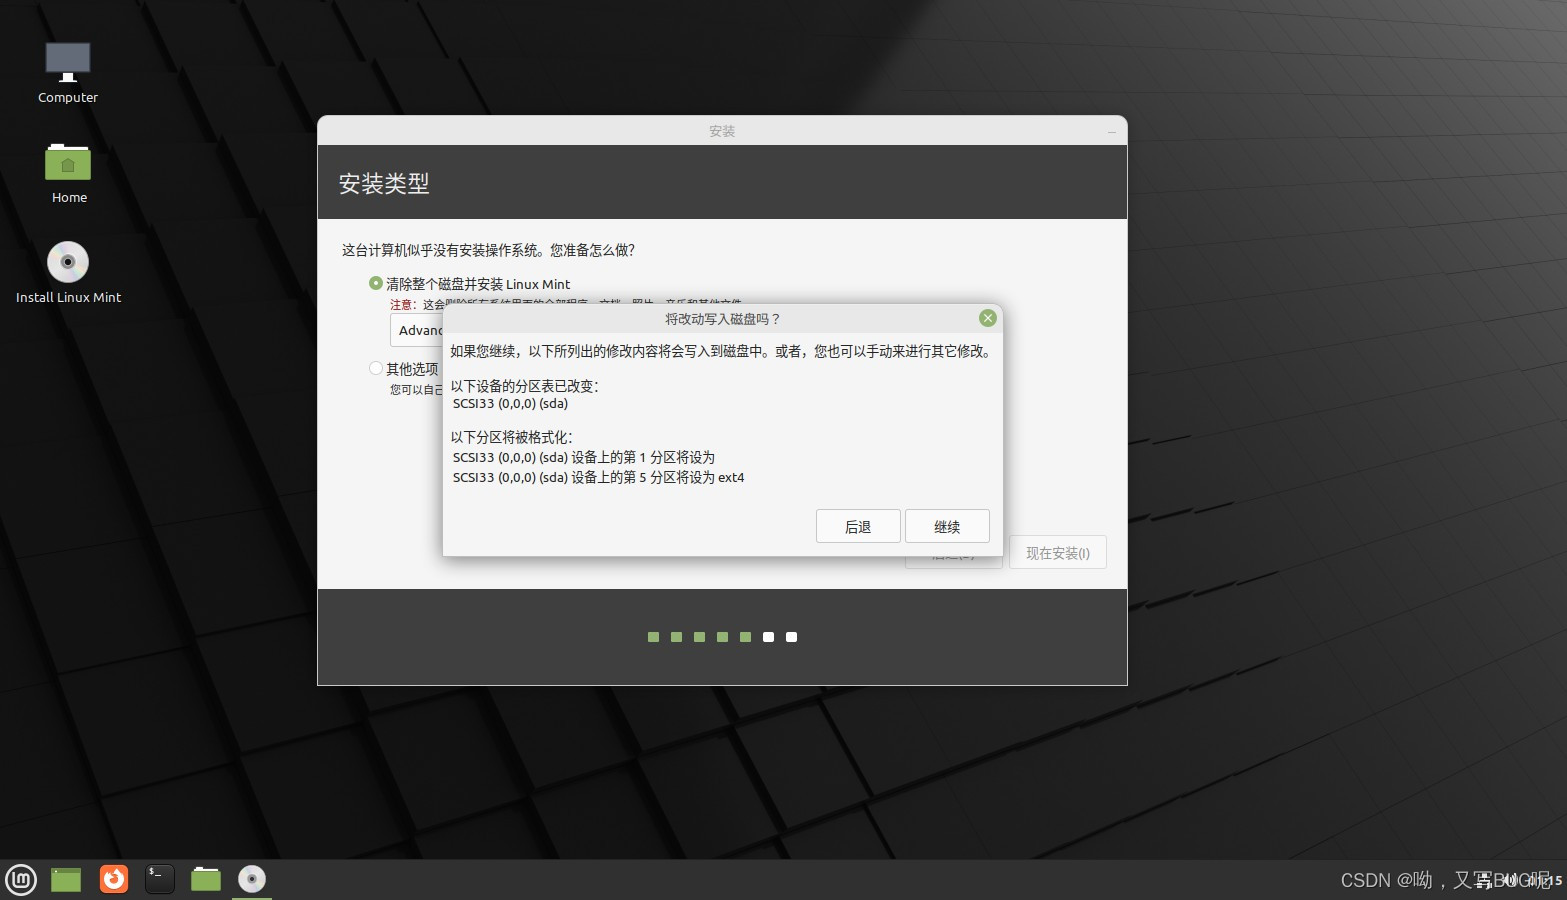
Task: Click the line mentioning partition 1 of sda
Action: 583,457
